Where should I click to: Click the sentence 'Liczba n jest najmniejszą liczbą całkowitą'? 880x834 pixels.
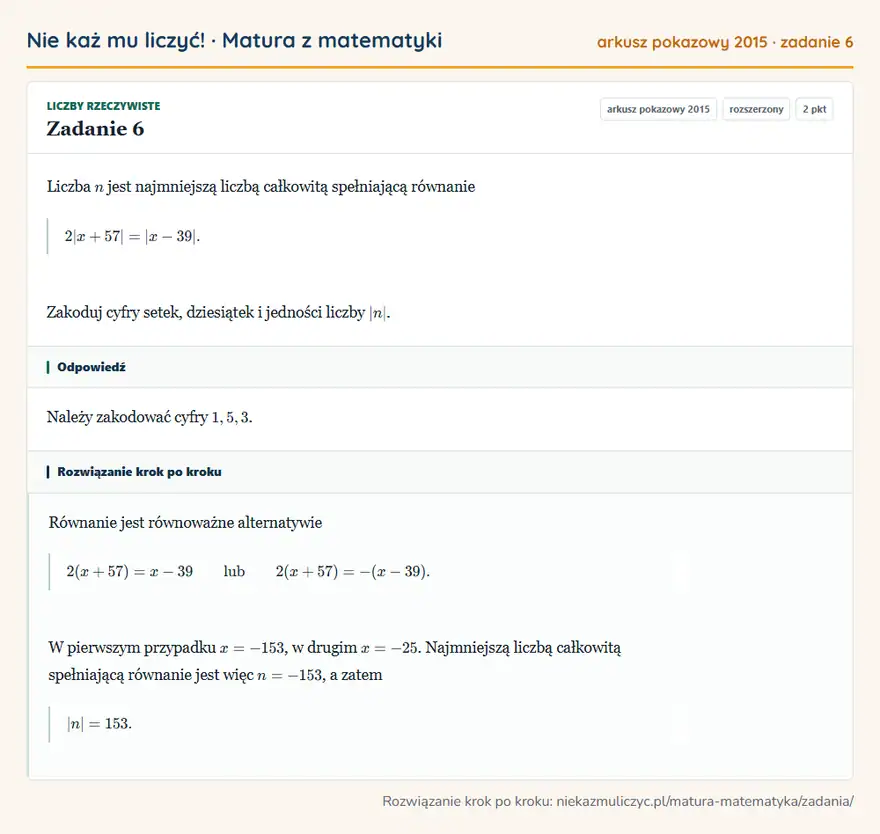coord(261,186)
